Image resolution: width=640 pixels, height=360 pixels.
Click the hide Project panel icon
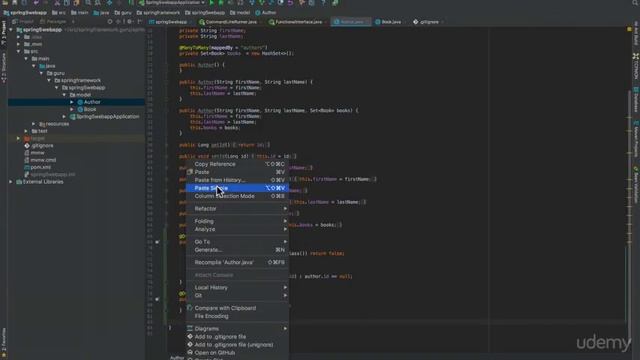click(x=139, y=22)
